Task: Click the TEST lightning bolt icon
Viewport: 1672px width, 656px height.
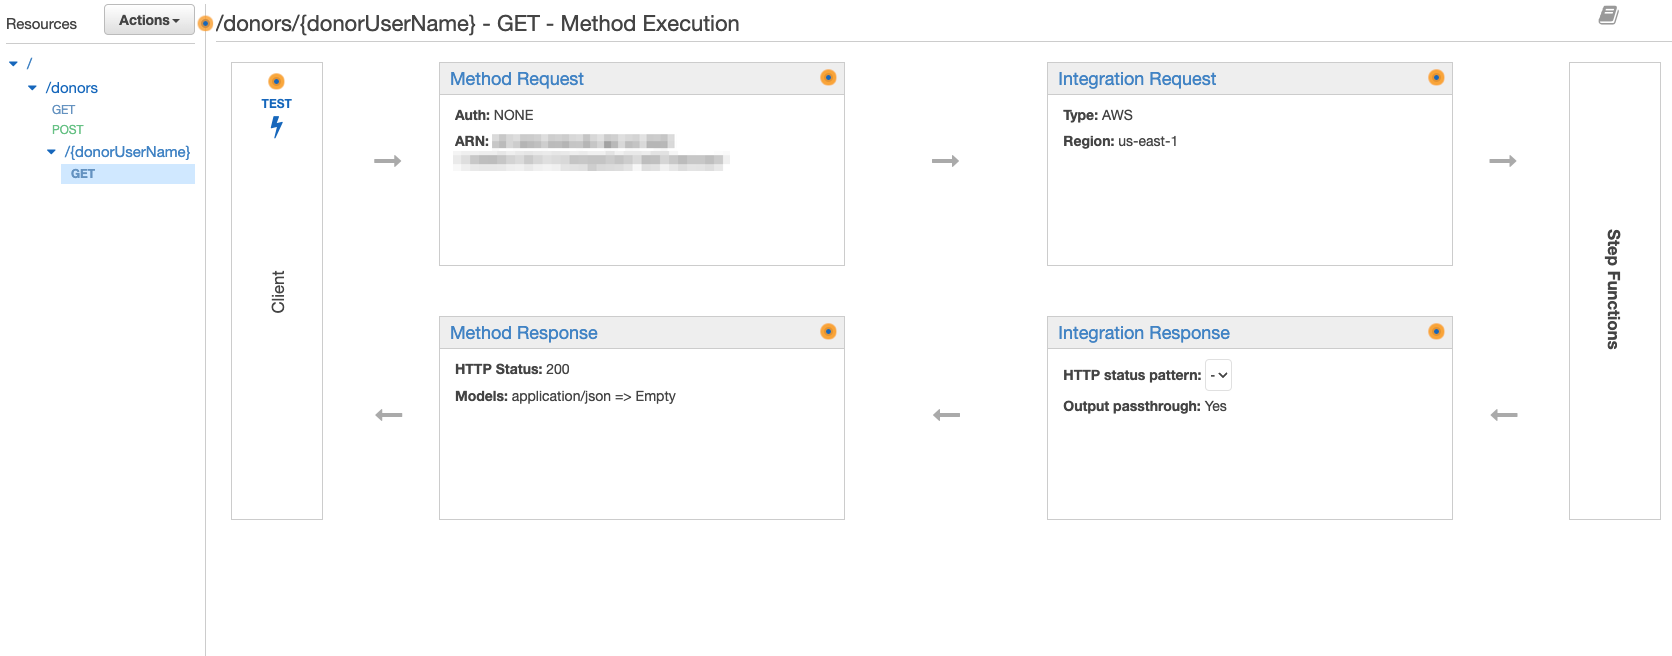Action: 277,127
